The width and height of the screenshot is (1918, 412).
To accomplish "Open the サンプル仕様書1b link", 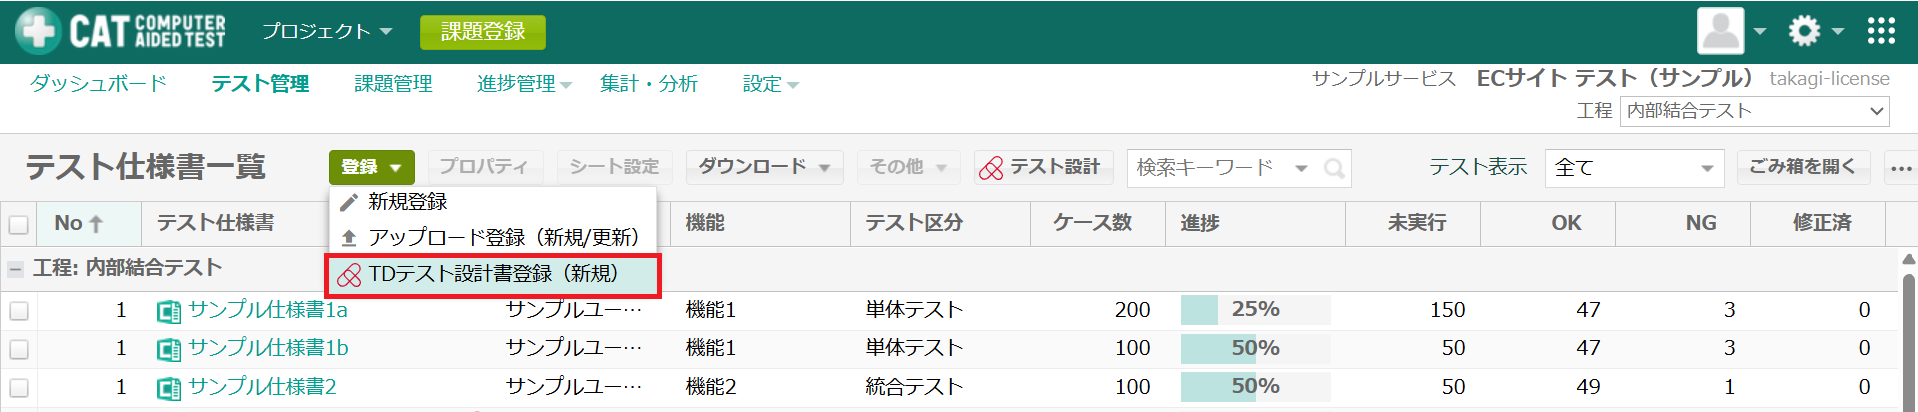I will point(268,348).
